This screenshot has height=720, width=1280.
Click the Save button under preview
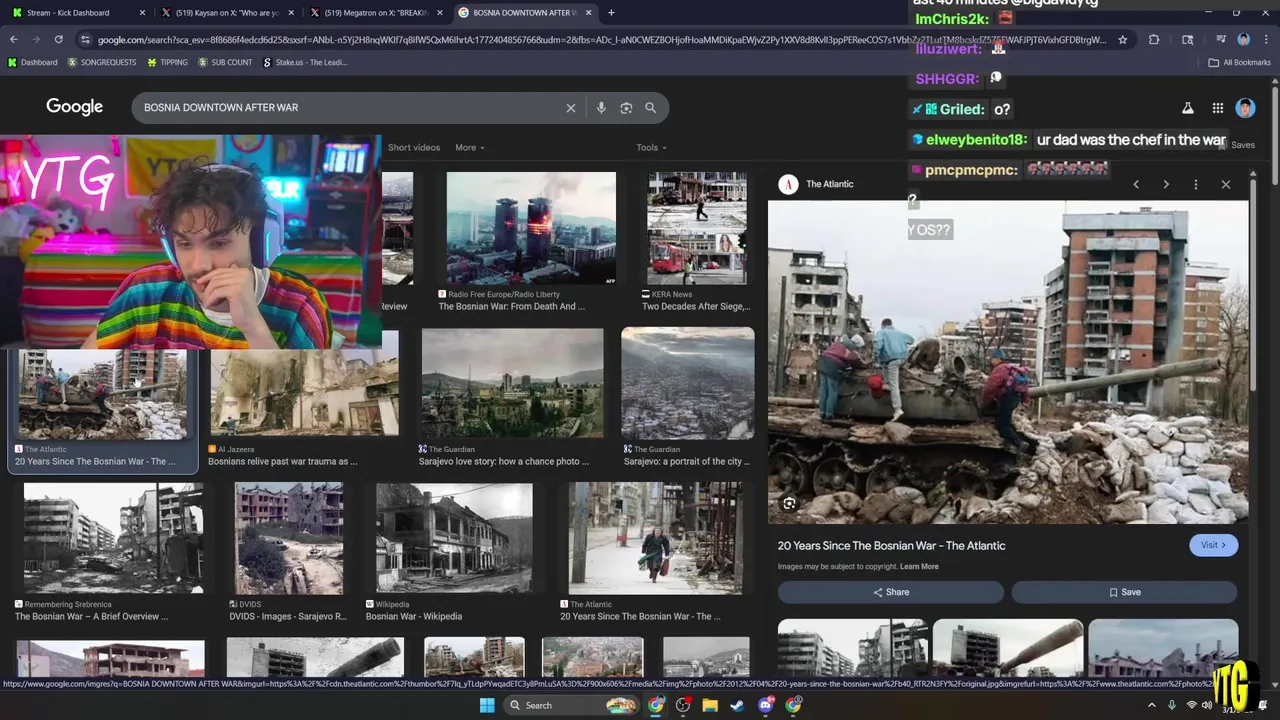pos(1124,592)
